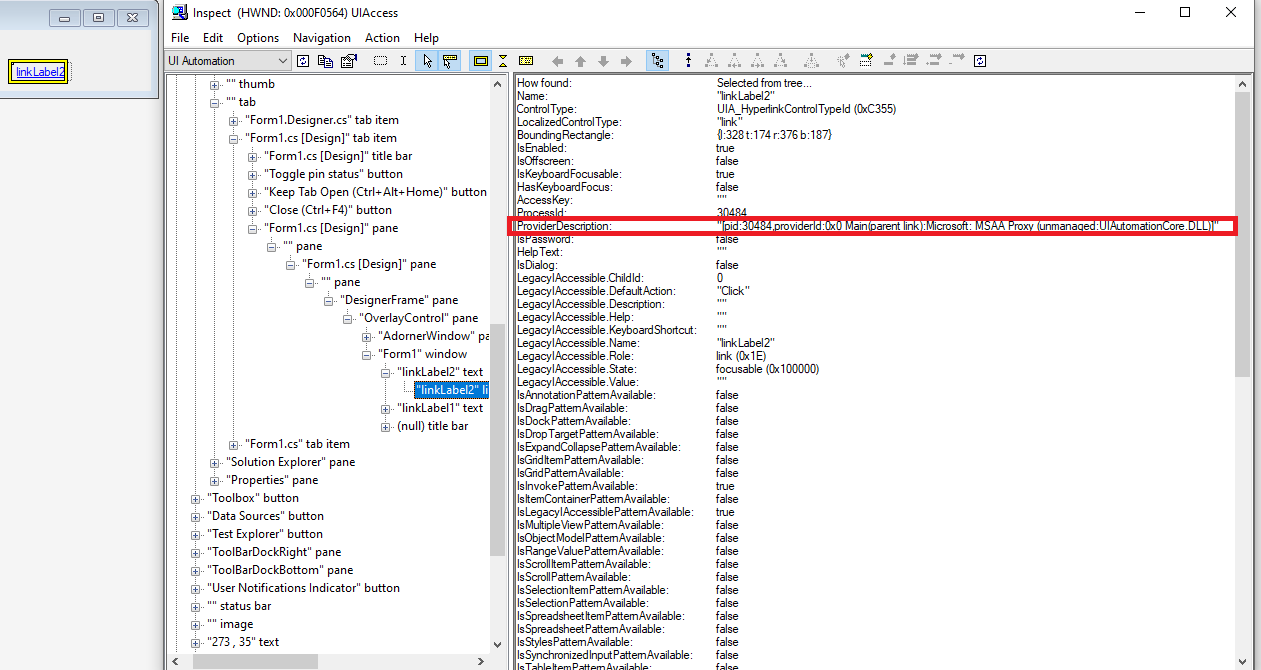Select the "AdornerWindow" tree item
Image resolution: width=1261 pixels, height=670 pixels.
click(433, 336)
